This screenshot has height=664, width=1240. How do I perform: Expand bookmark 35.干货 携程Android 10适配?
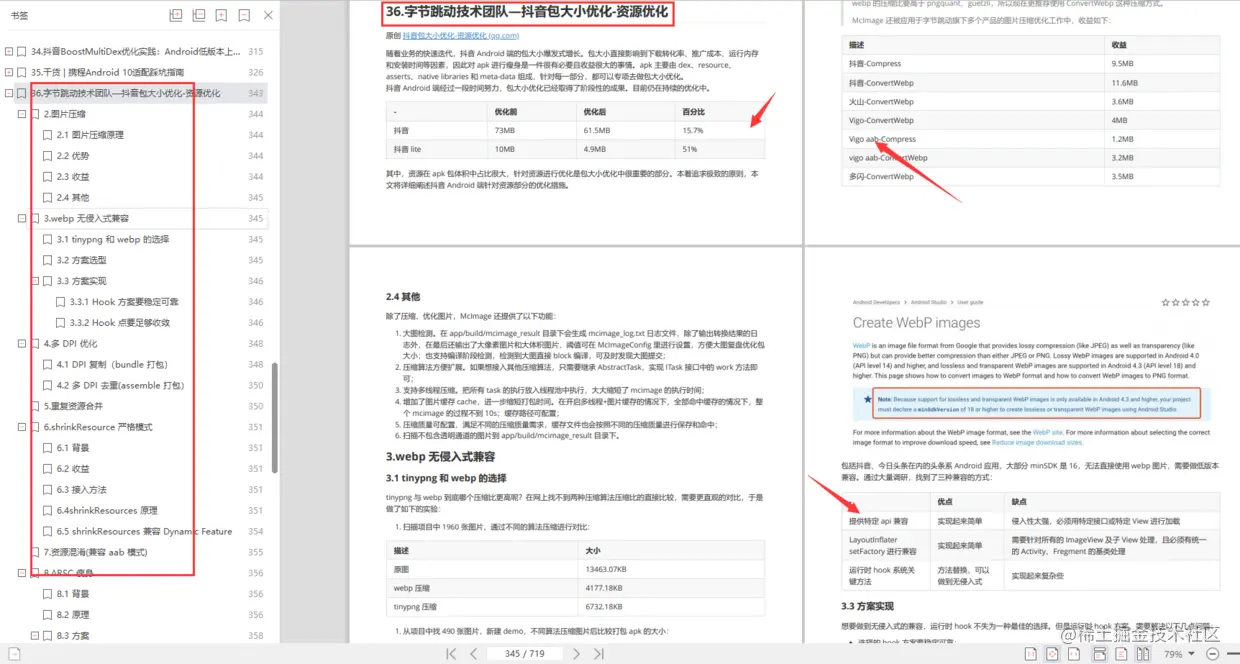(x=9, y=72)
